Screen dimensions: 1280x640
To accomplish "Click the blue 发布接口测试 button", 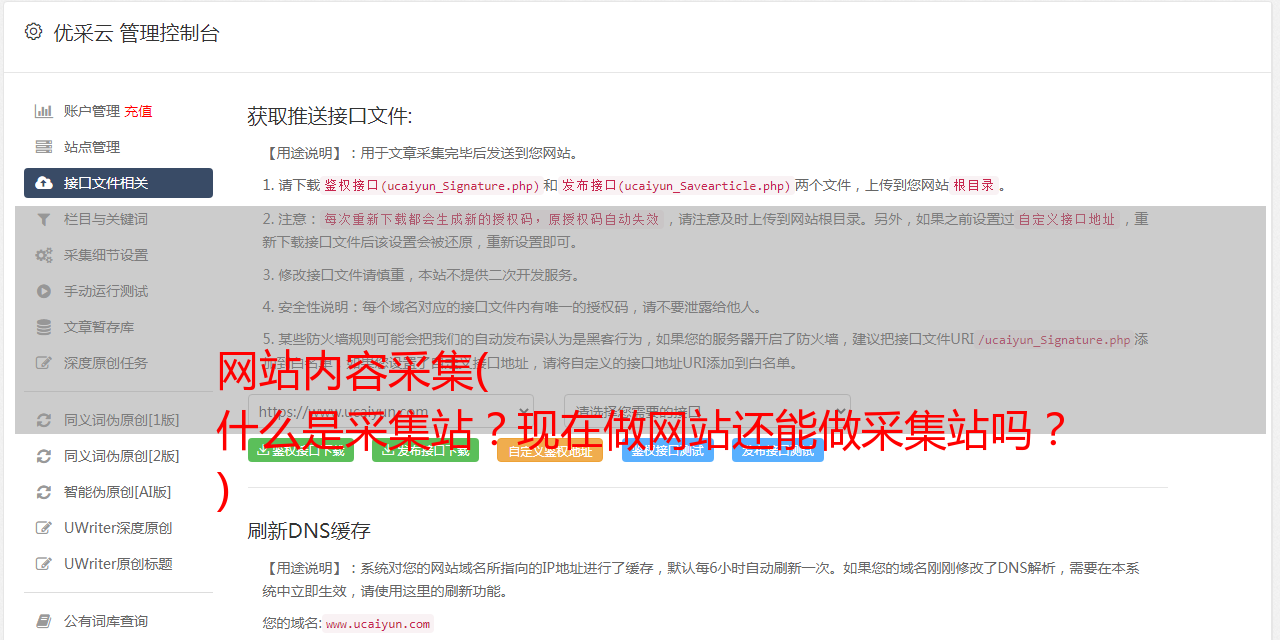I will pos(777,451).
